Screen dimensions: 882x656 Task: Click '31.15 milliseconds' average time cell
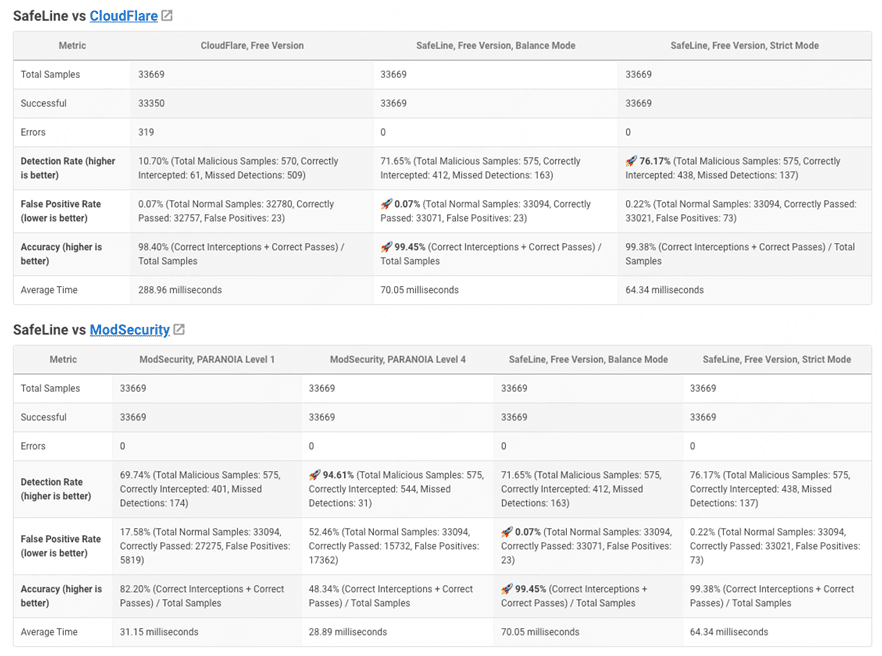pyautogui.click(x=159, y=632)
